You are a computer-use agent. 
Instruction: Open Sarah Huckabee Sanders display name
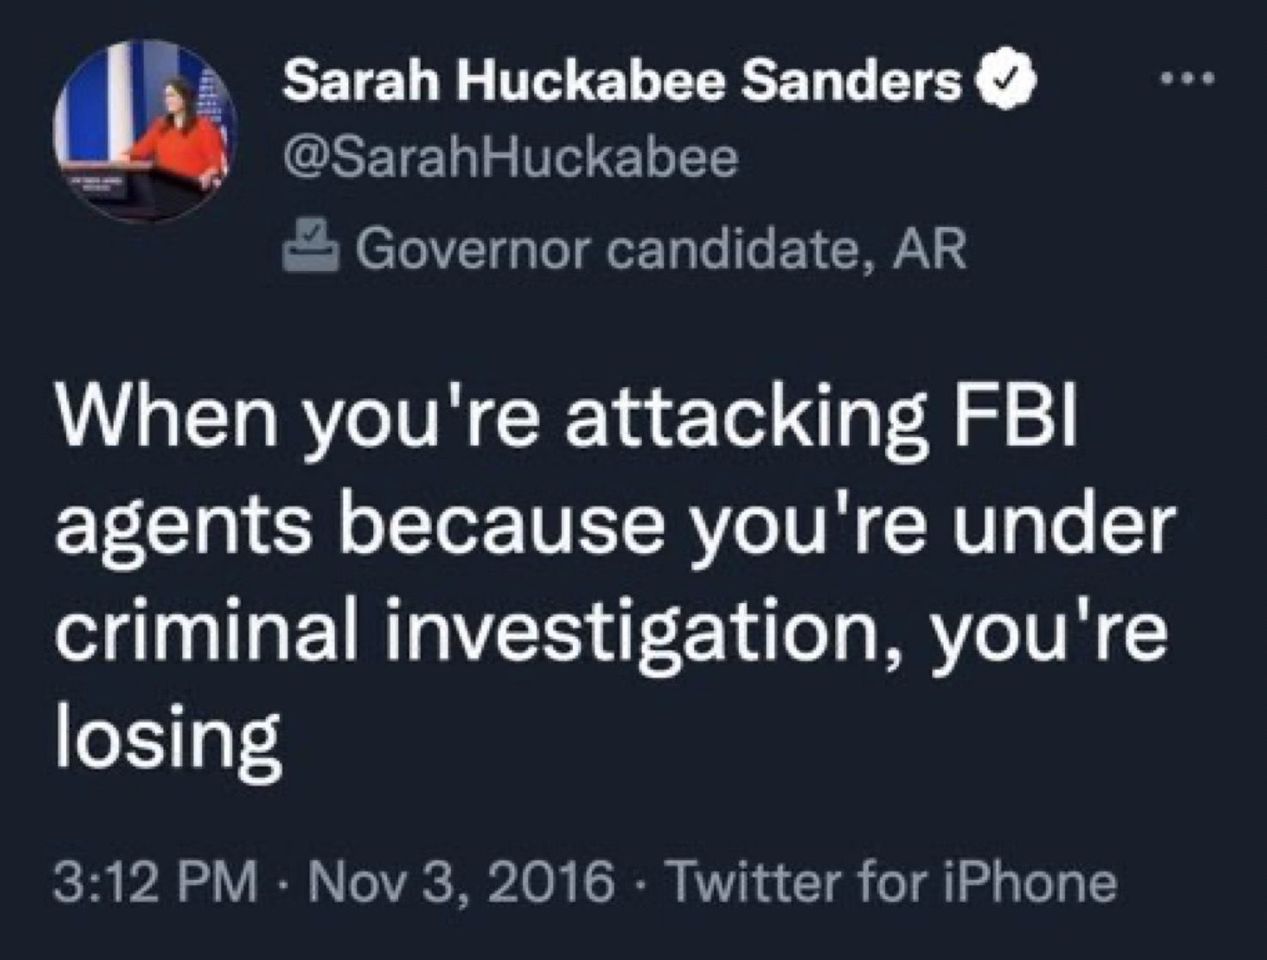(621, 82)
